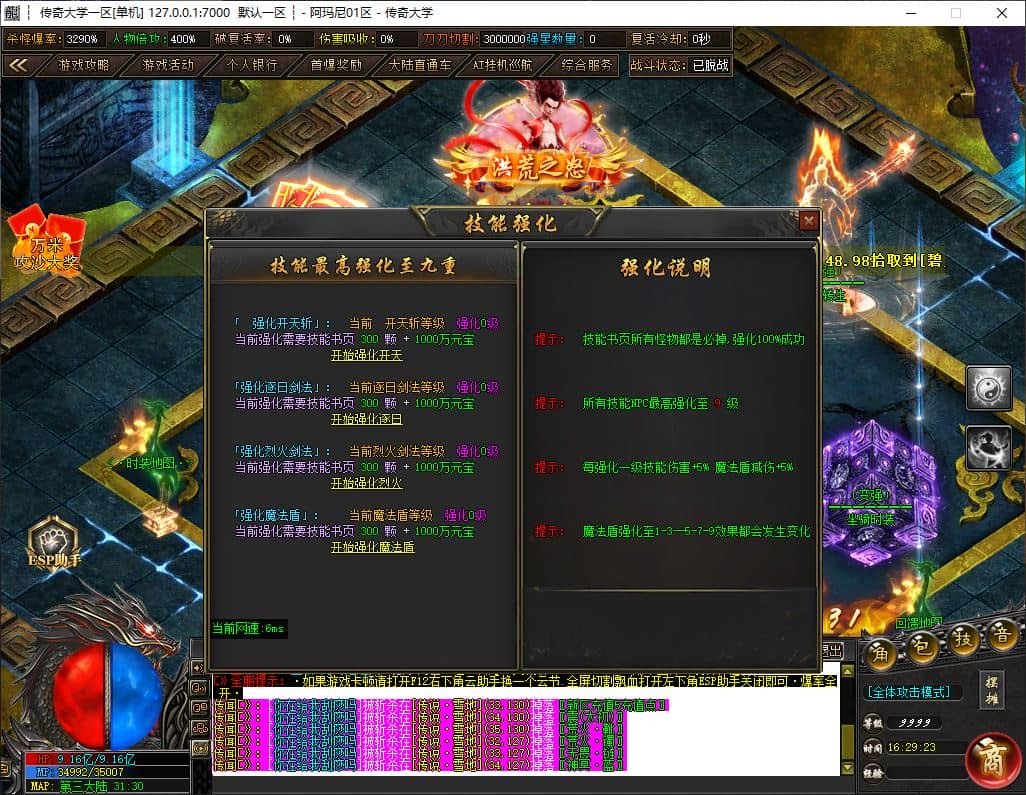Open the red 商 shop button
Viewport: 1026px width, 795px height.
coord(993,760)
